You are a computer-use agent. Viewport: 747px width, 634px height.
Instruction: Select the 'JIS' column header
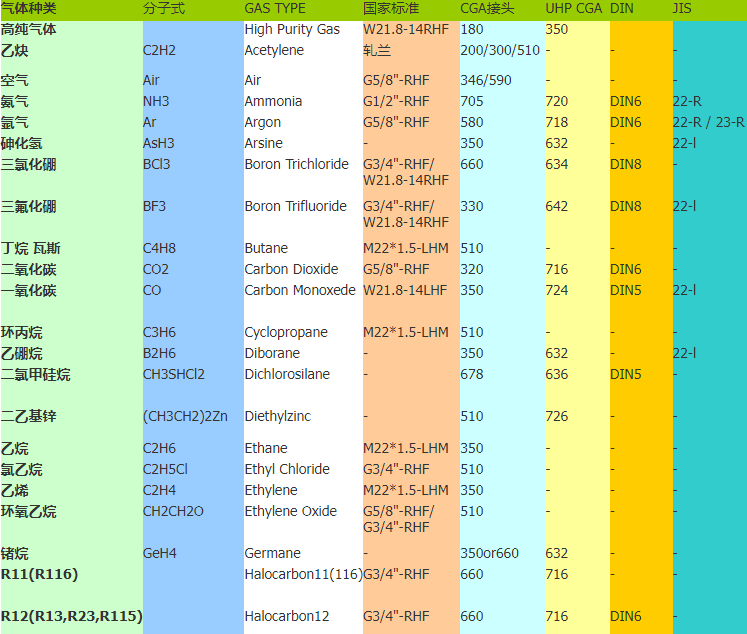tap(682, 9)
